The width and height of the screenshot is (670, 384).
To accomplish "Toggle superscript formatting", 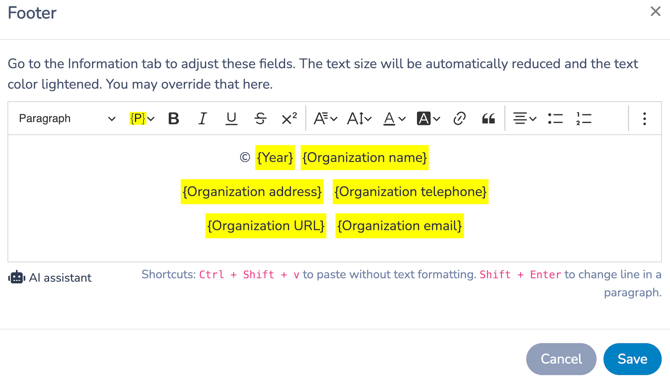I will coord(289,118).
